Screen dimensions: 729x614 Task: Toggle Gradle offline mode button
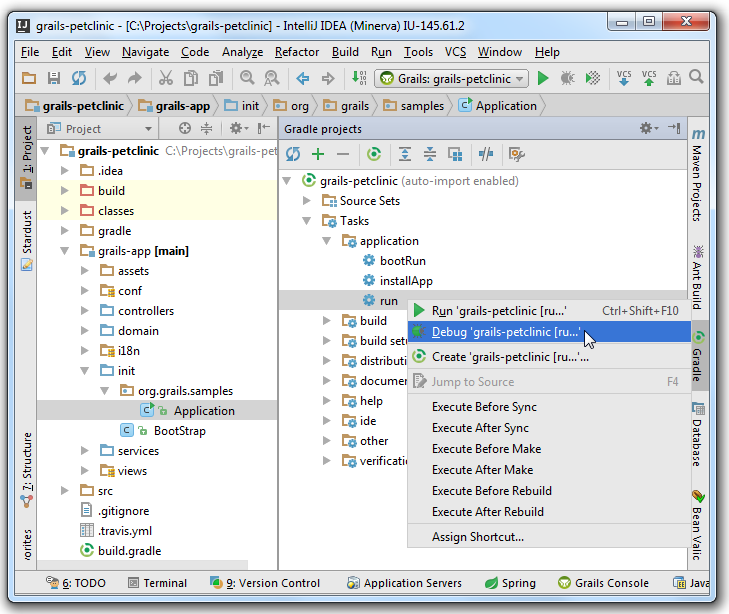(x=486, y=154)
